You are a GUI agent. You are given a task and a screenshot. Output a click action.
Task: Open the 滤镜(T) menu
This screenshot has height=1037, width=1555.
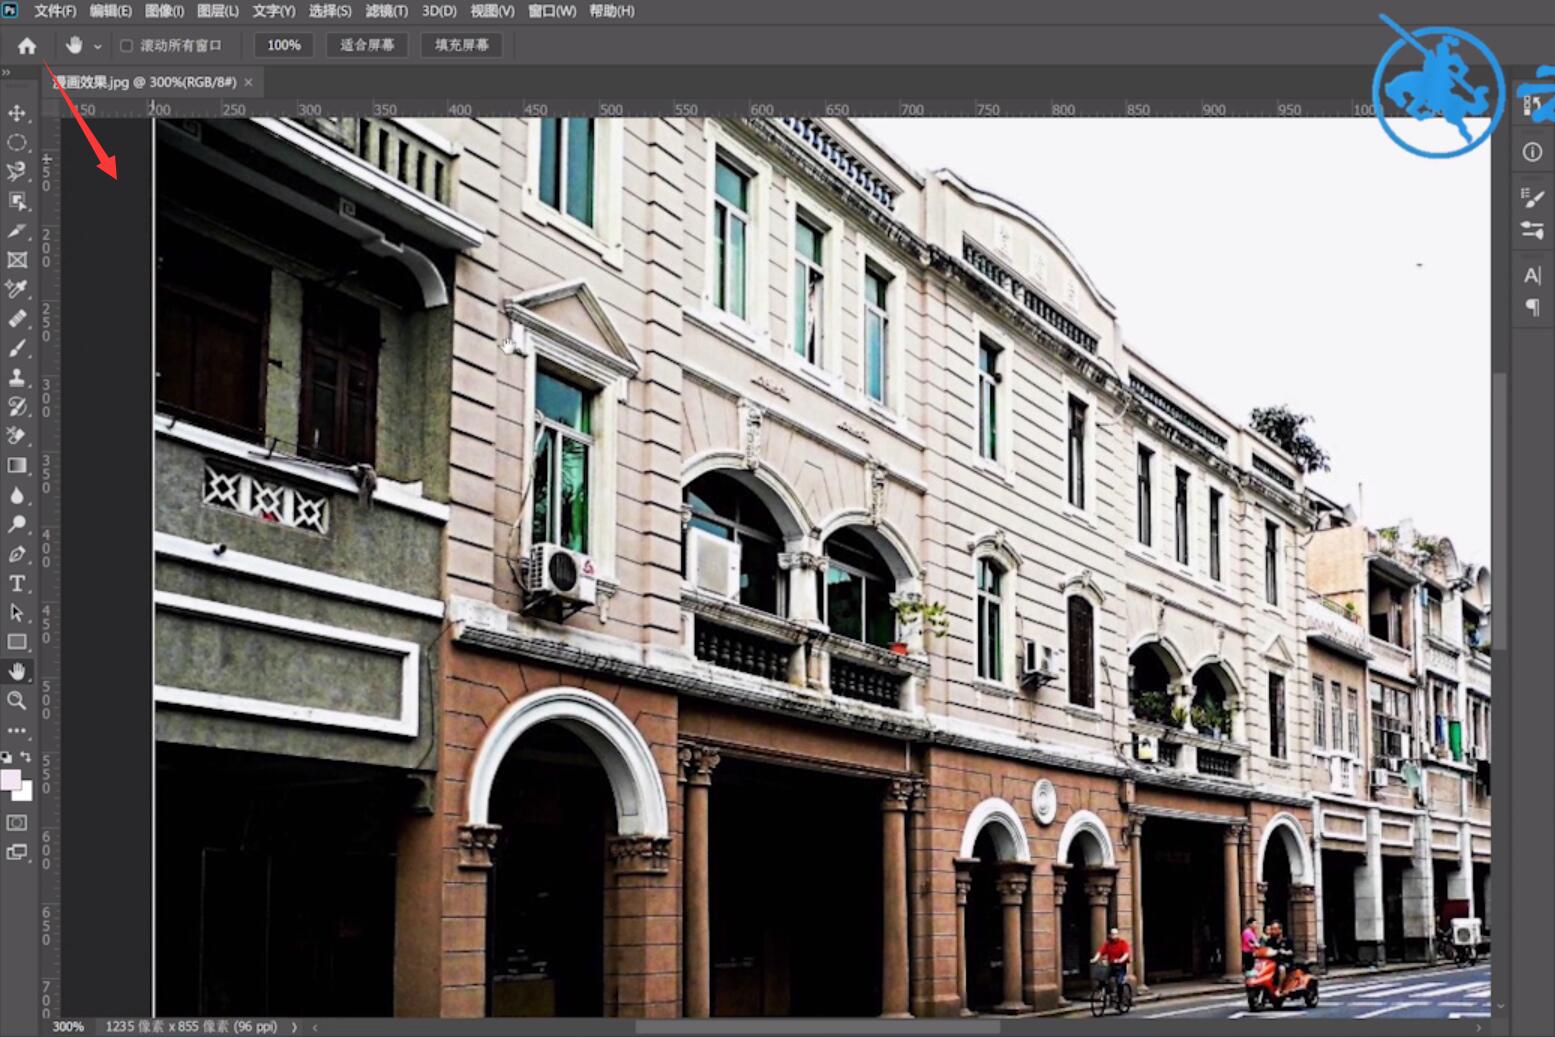click(386, 11)
